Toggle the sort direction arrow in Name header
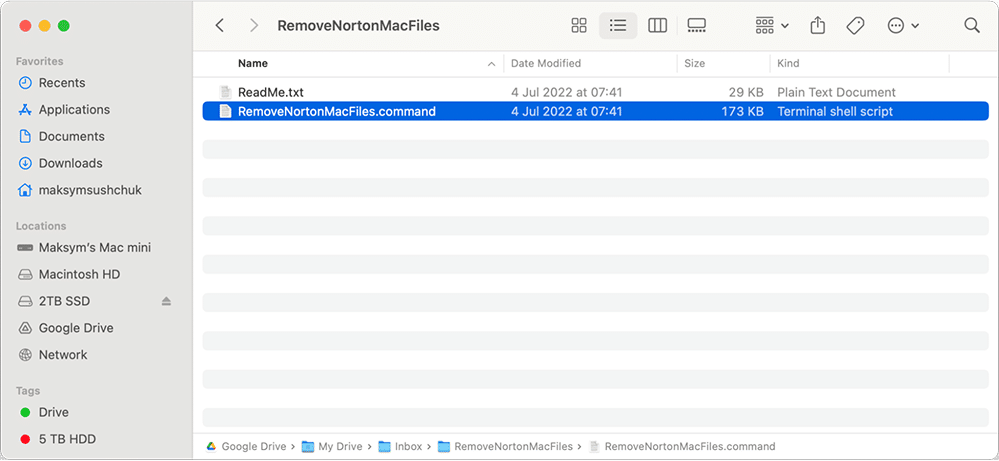Image resolution: width=999 pixels, height=461 pixels. coord(491,64)
